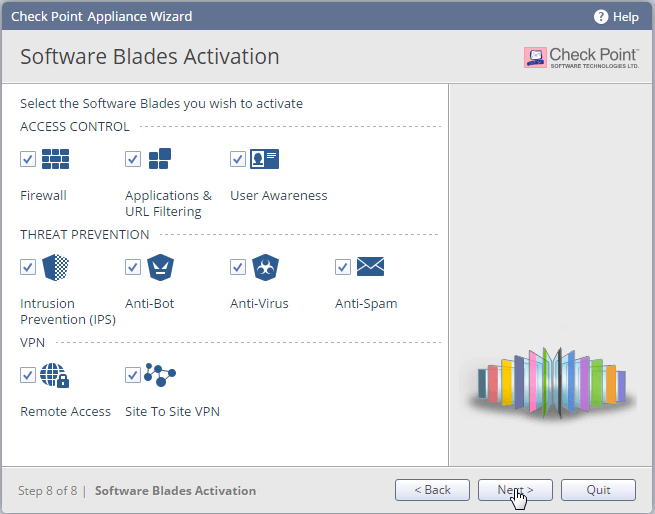Disable the Intrusion Prevention (IPS) checkbox
This screenshot has width=655, height=514.
tap(28, 267)
